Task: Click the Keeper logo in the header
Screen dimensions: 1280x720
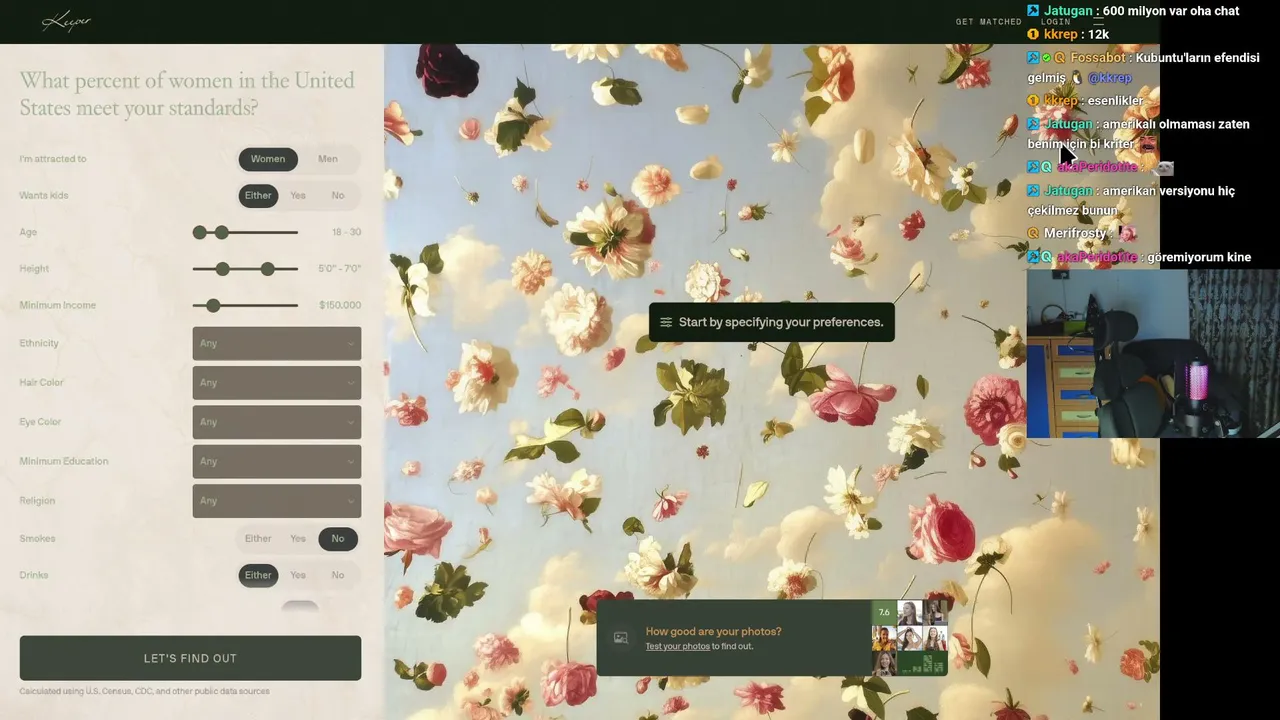Action: 66,21
